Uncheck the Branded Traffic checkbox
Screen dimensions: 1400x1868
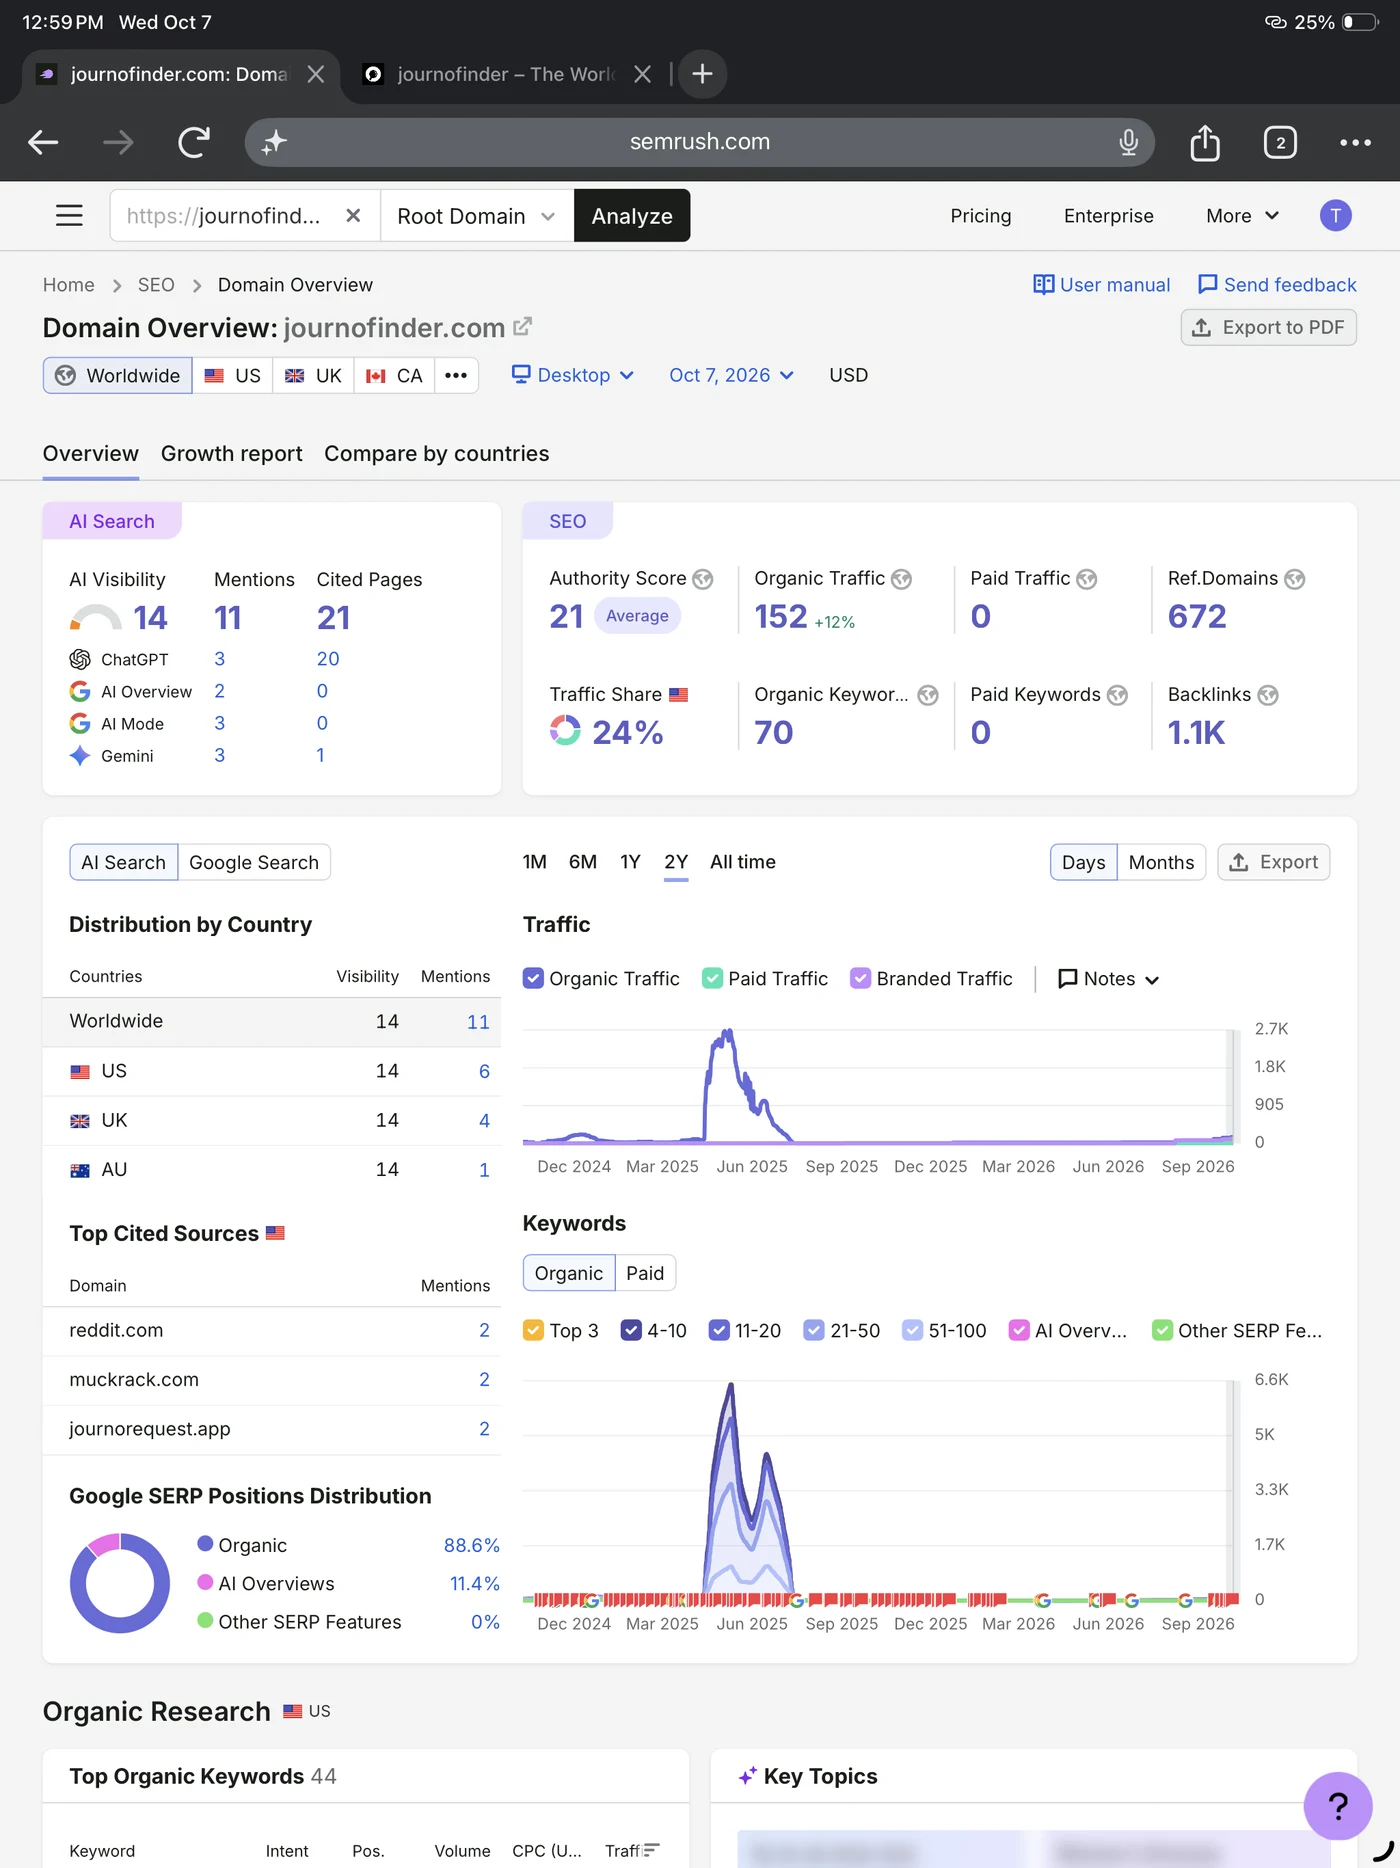[x=860, y=978]
